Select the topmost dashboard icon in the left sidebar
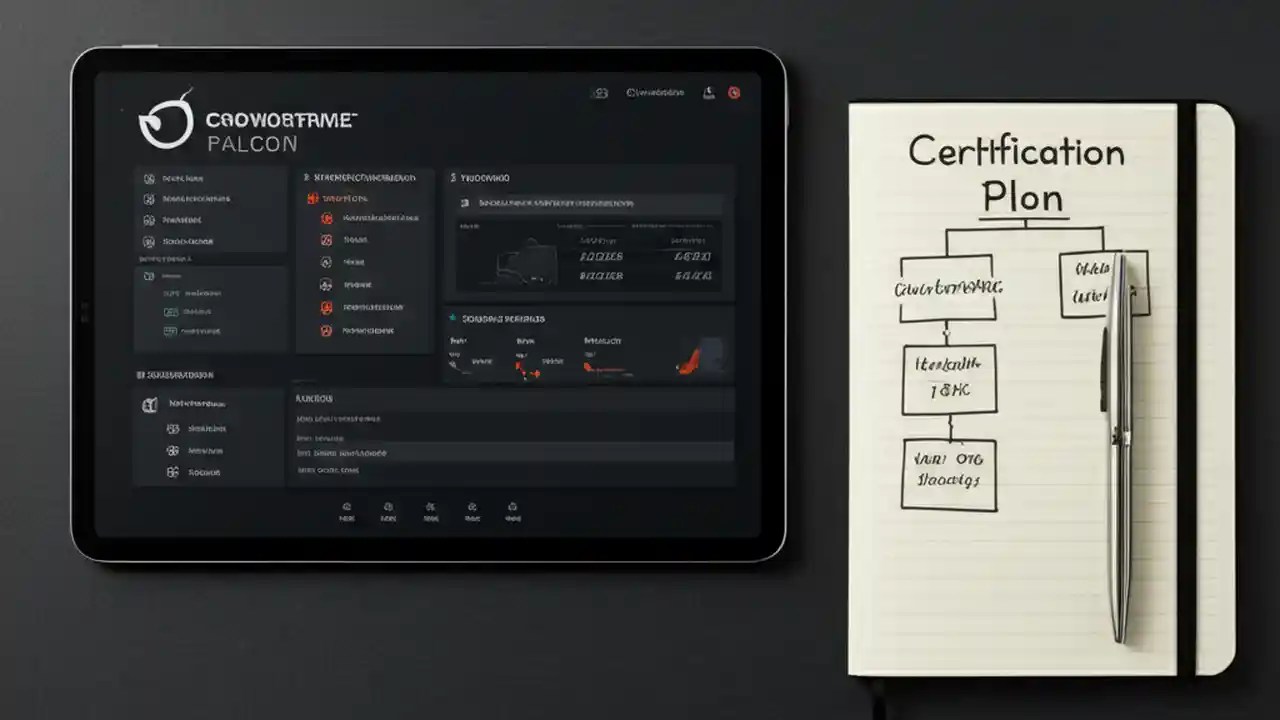This screenshot has height=720, width=1280. pos(148,178)
